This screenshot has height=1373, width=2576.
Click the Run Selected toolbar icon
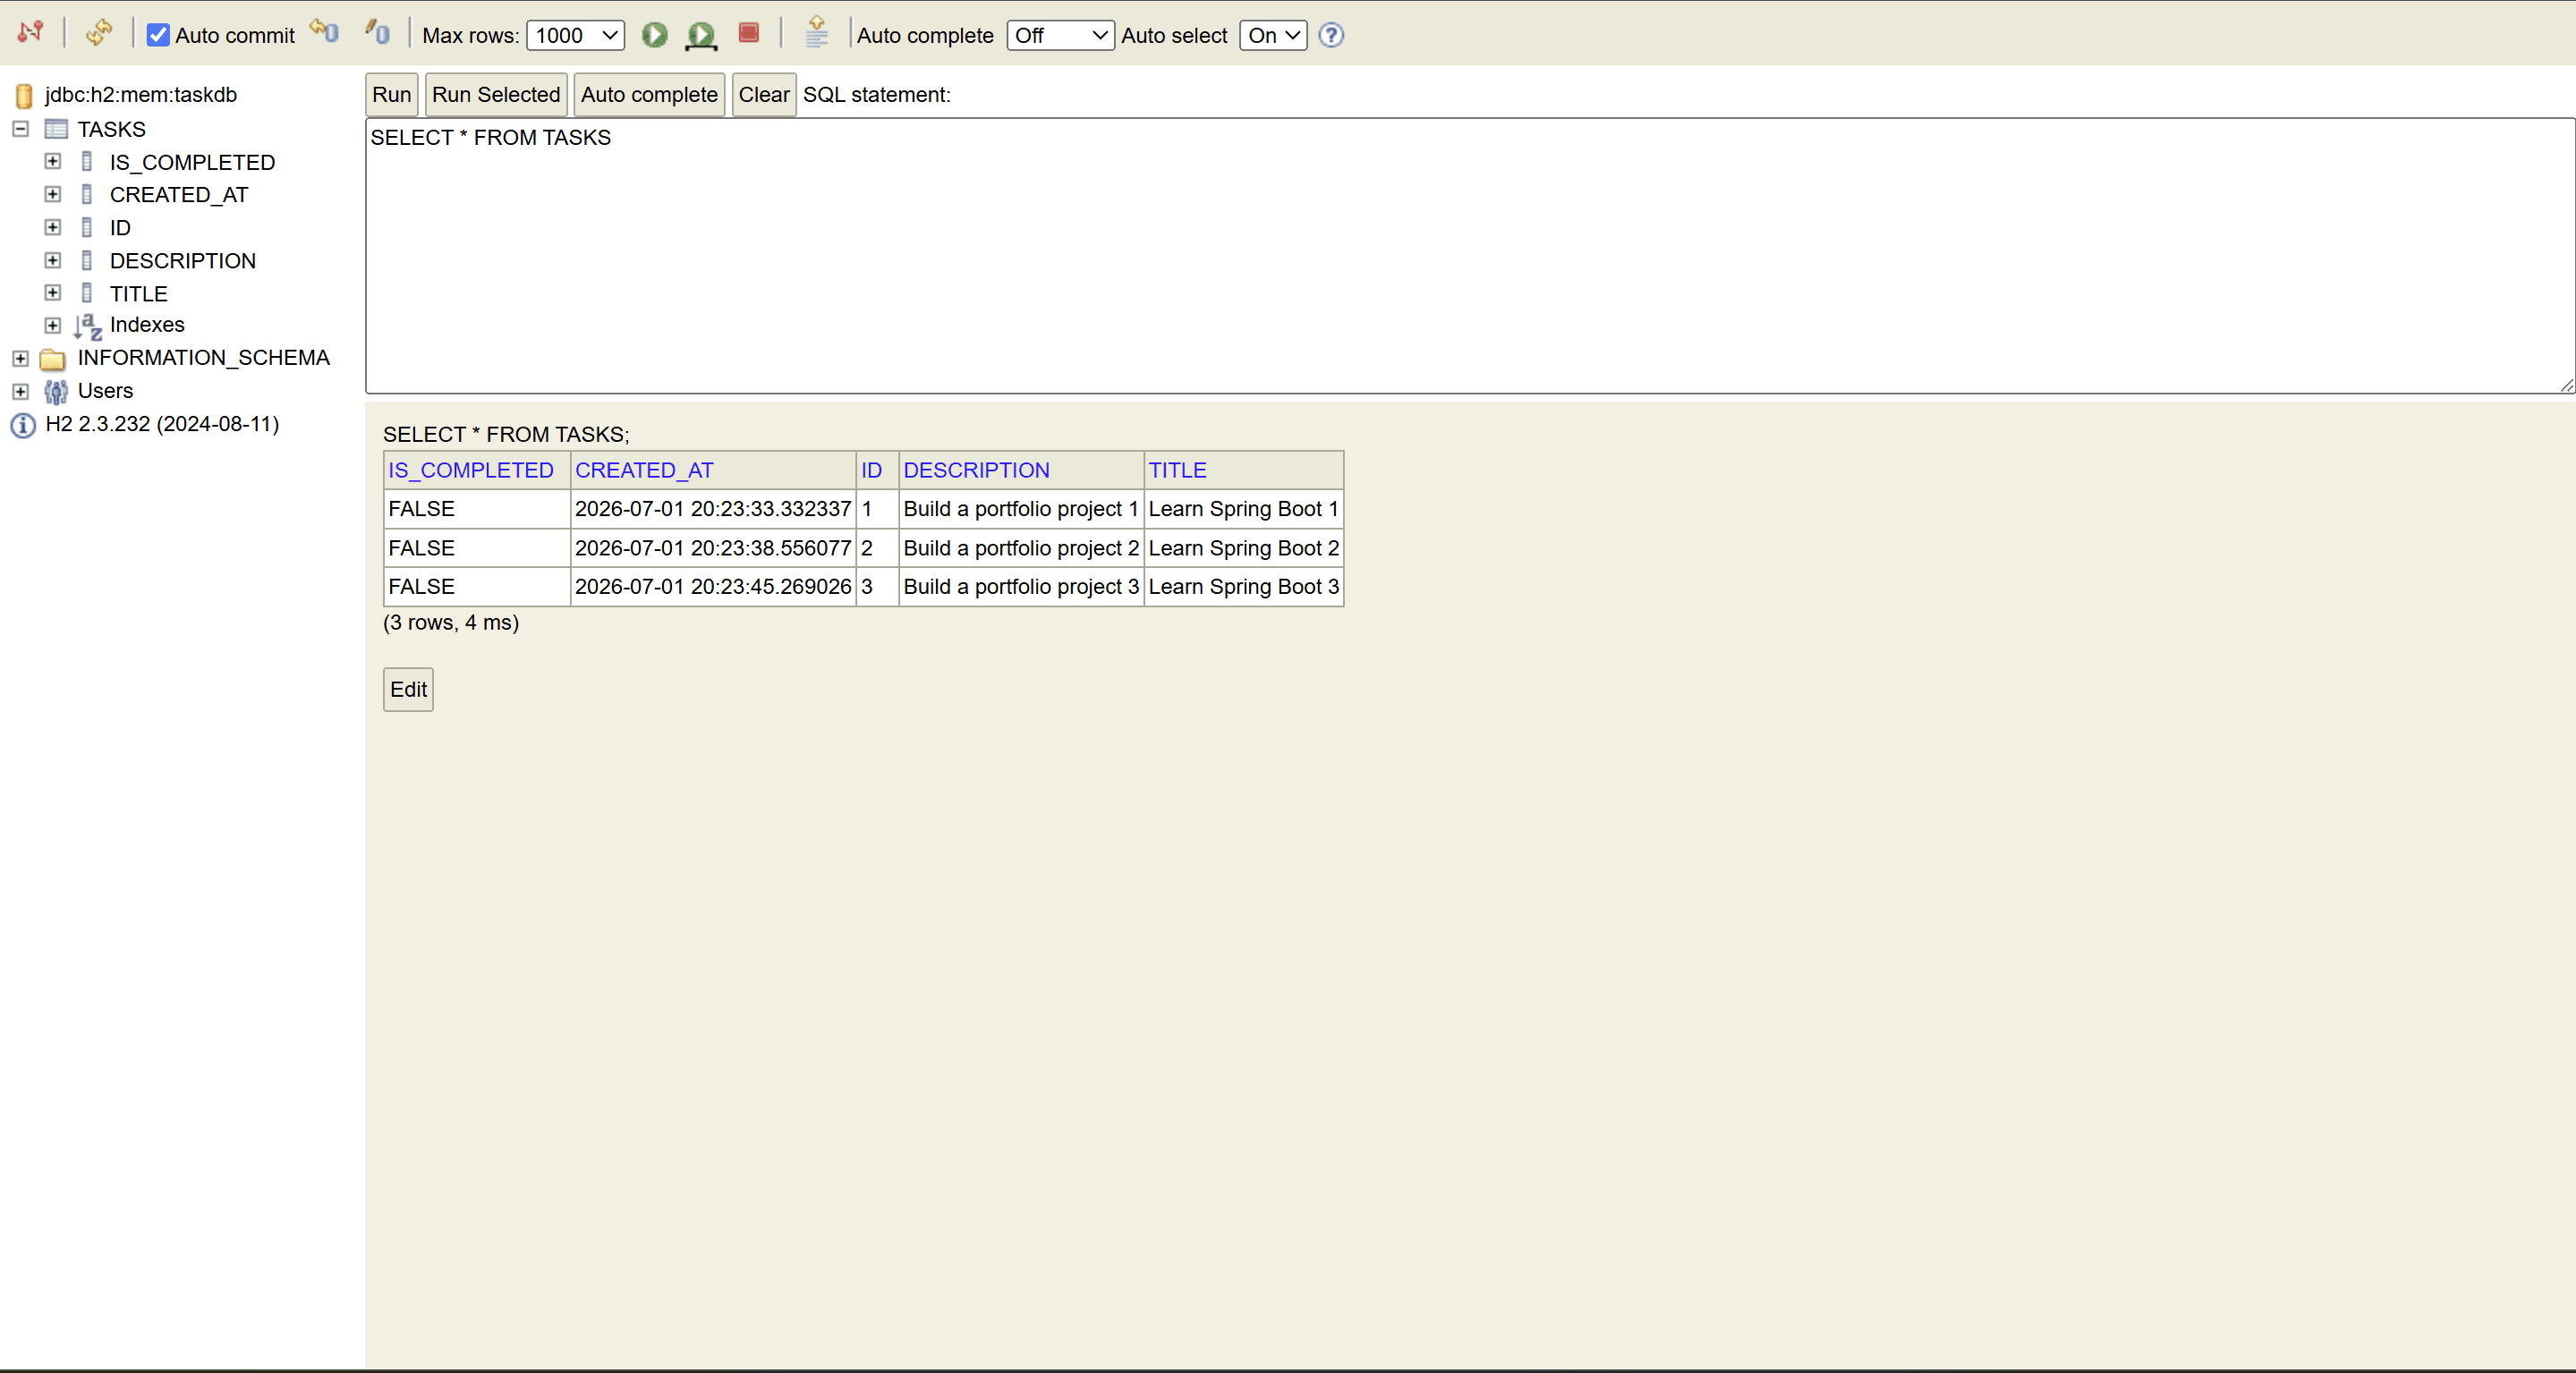click(701, 35)
